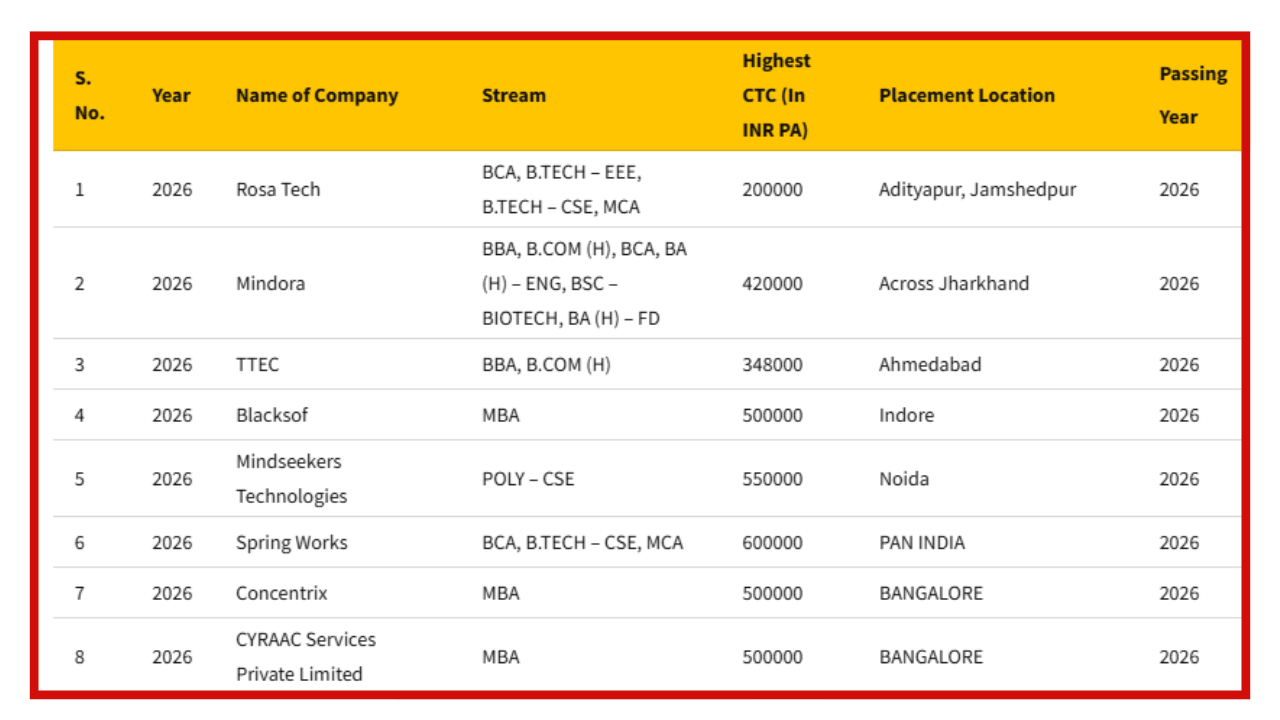
Task: Click 'Mindseekers Technologies' company name
Action: coord(291,479)
